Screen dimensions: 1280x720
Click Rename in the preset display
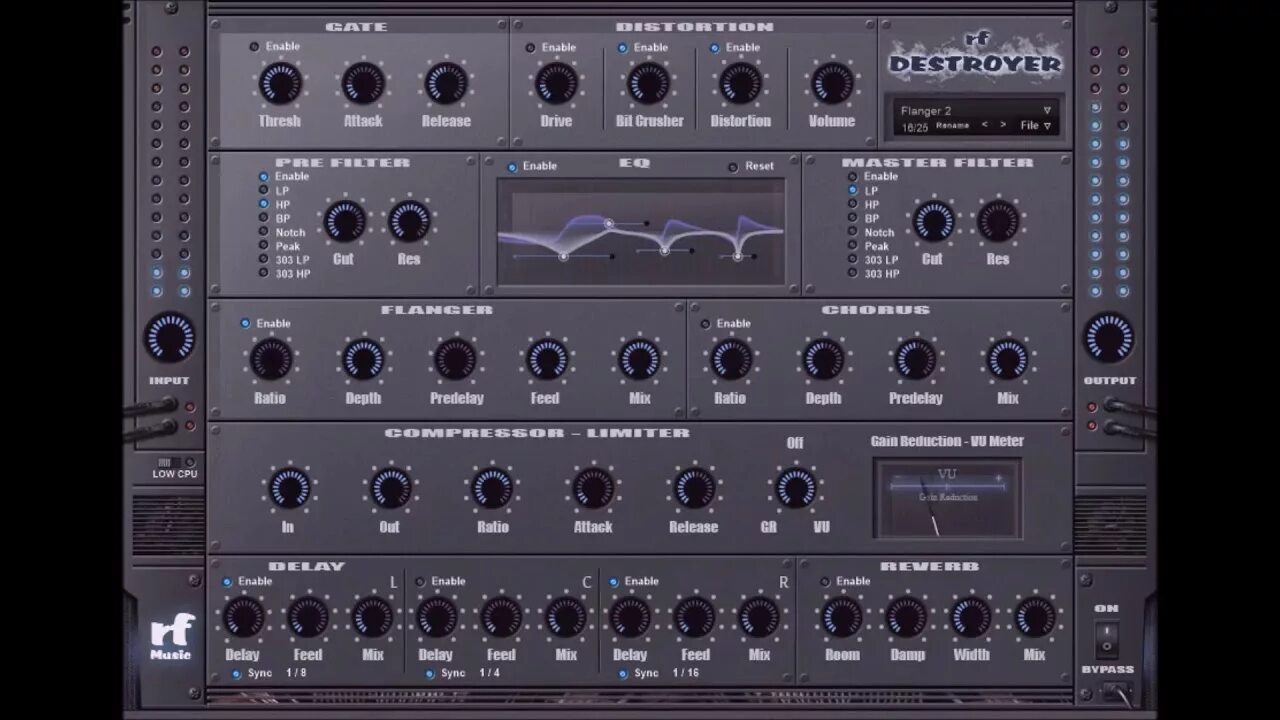[952, 126]
